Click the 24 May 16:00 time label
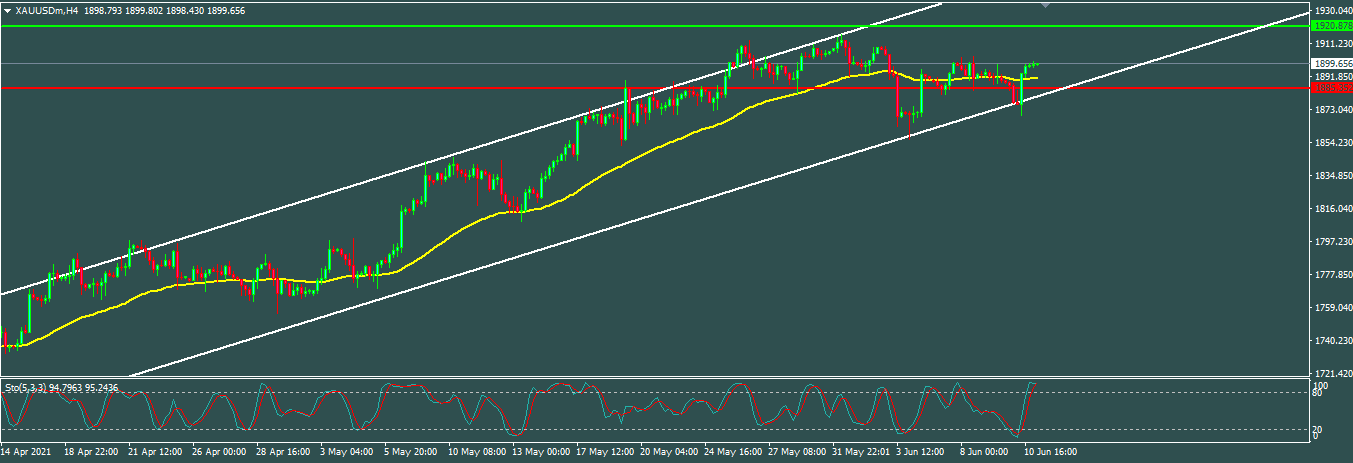 pos(732,452)
